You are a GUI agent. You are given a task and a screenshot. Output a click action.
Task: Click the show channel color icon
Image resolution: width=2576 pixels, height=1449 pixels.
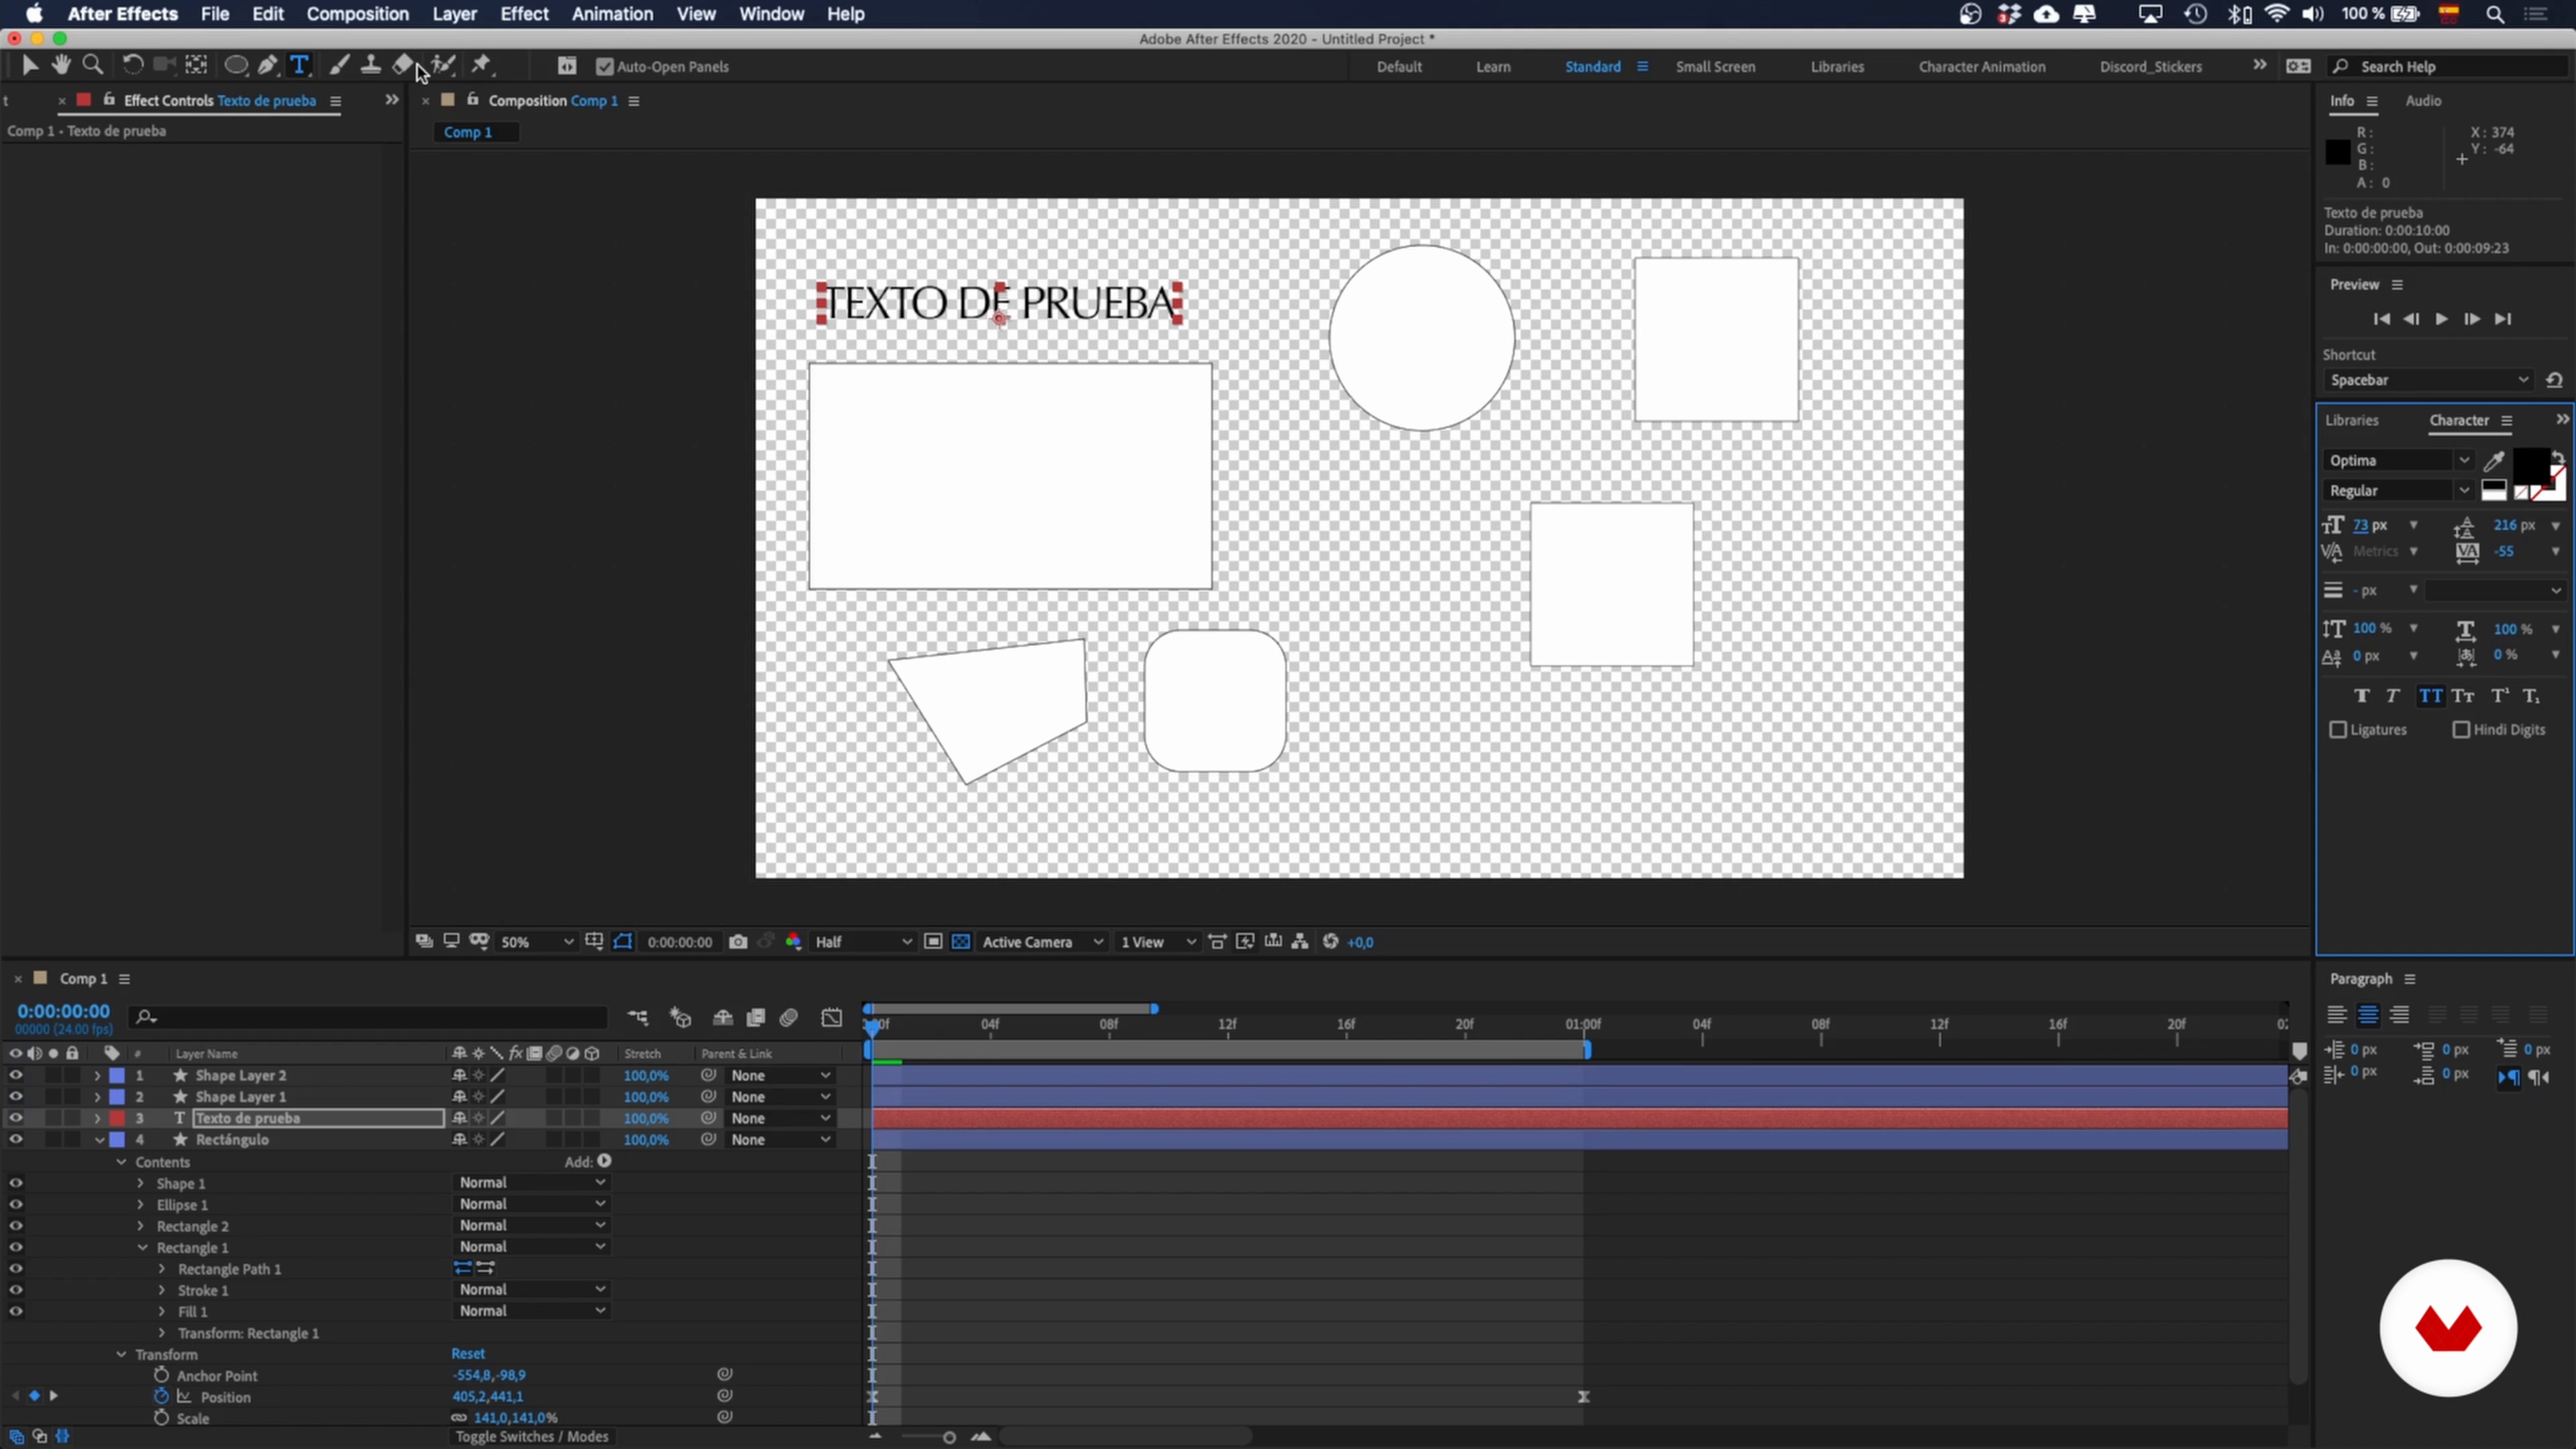coord(794,942)
